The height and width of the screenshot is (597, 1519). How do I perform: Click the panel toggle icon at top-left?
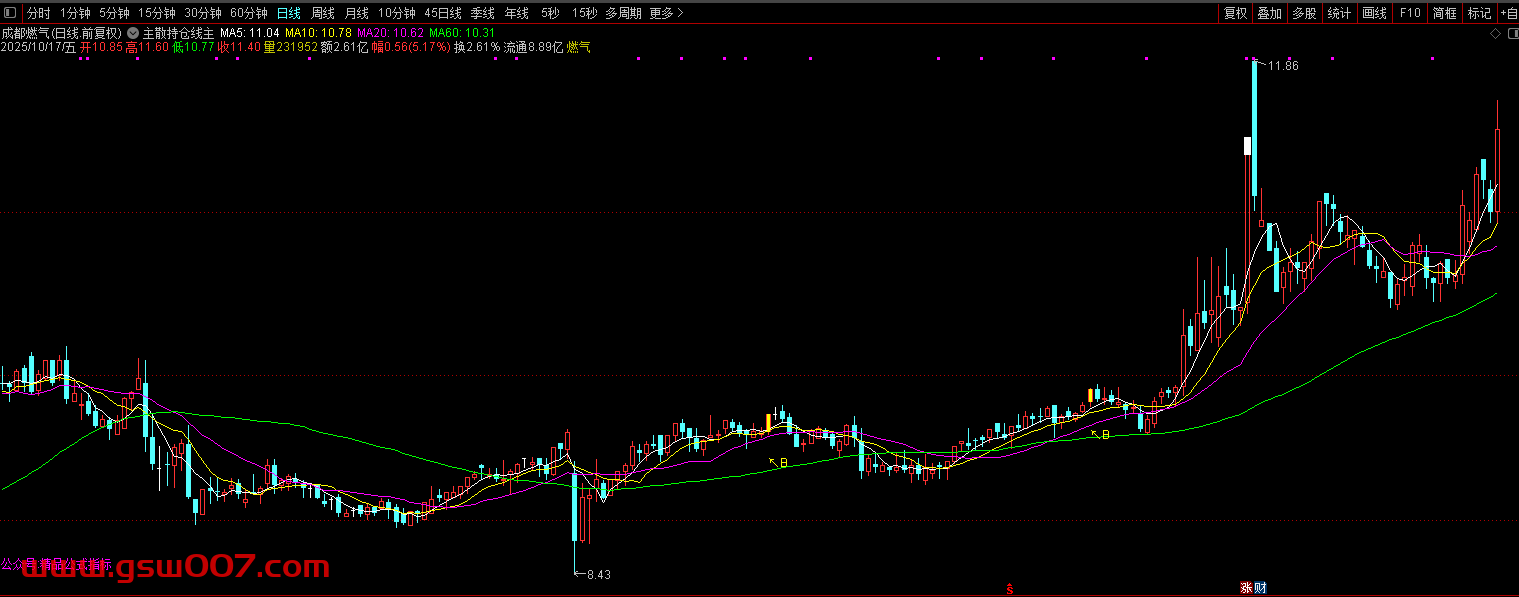[x=10, y=13]
